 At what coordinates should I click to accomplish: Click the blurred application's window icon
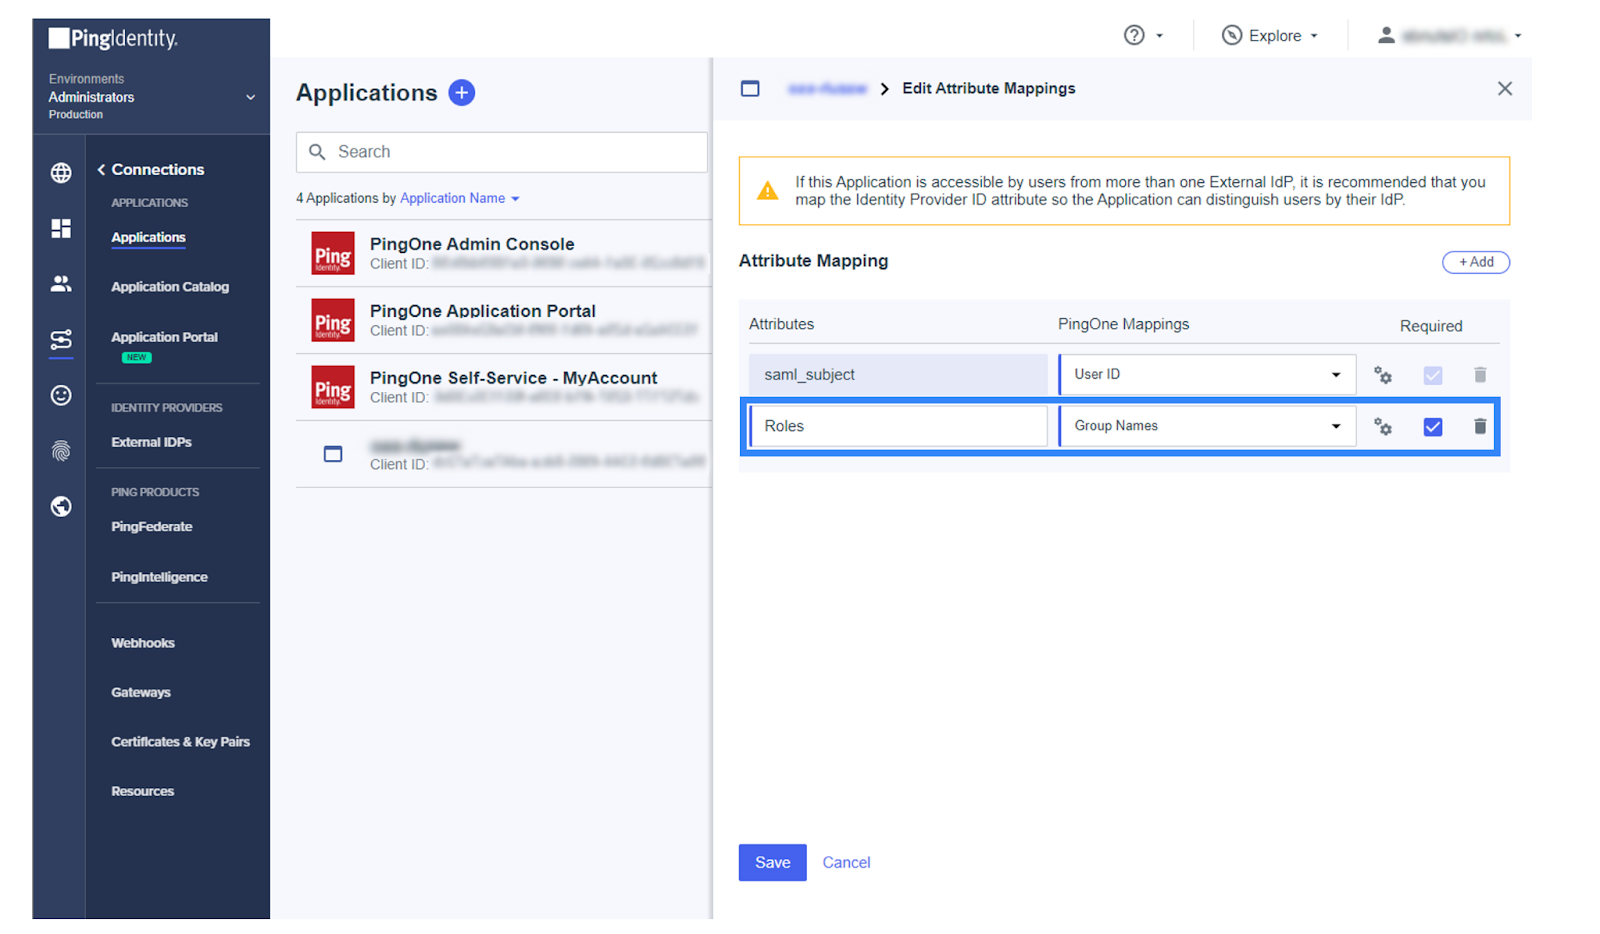(333, 454)
